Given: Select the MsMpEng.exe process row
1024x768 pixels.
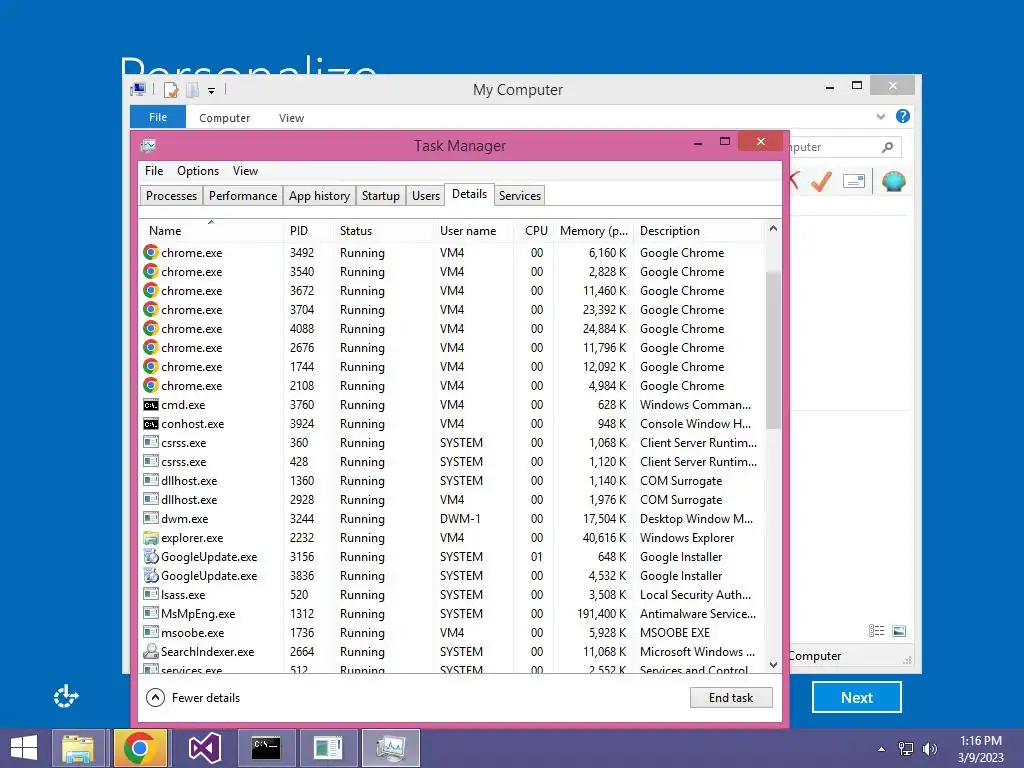Looking at the screenshot, I should coord(451,614).
